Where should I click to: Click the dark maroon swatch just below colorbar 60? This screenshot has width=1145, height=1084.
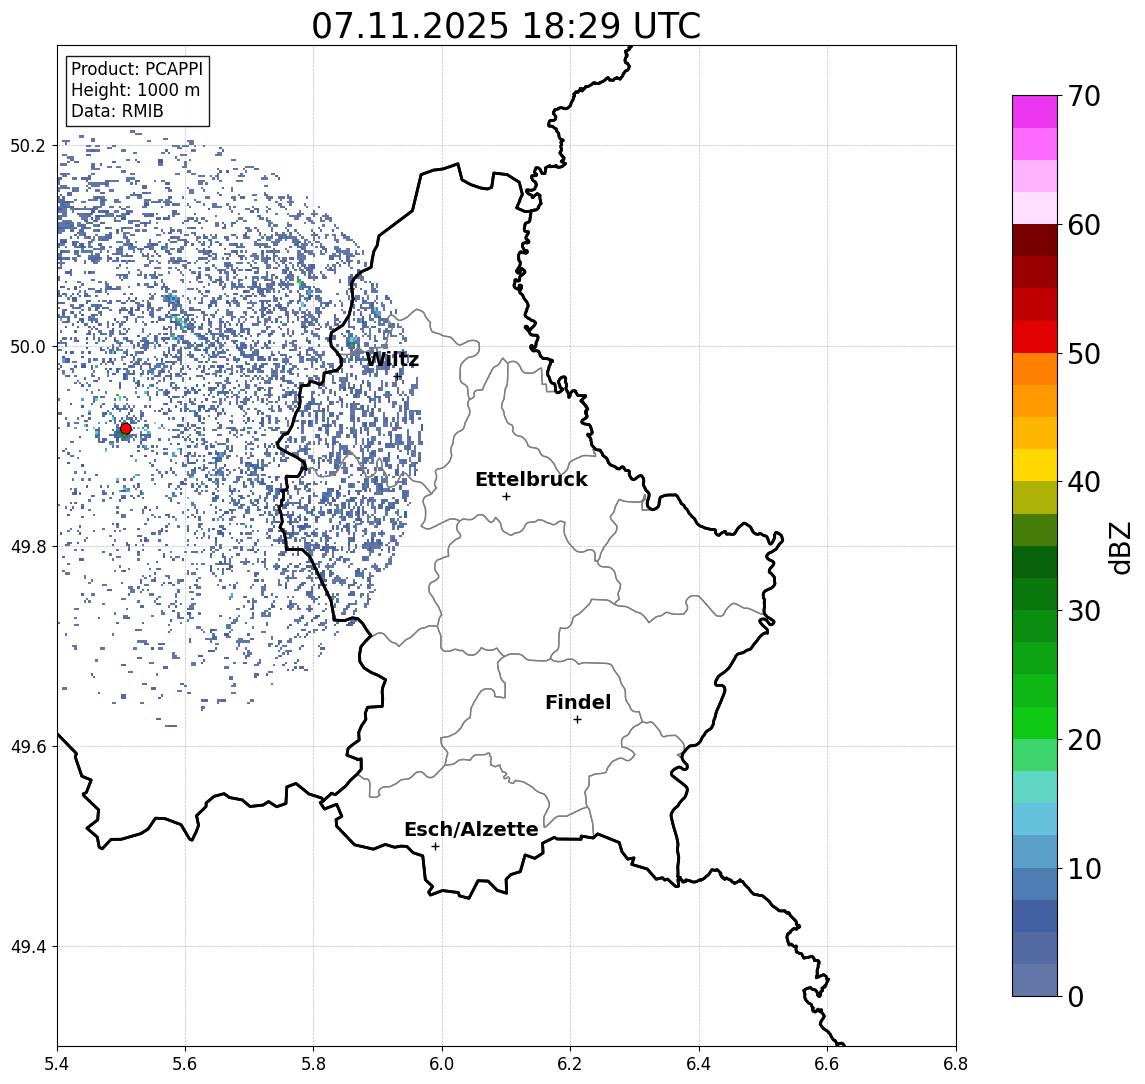click(1035, 240)
